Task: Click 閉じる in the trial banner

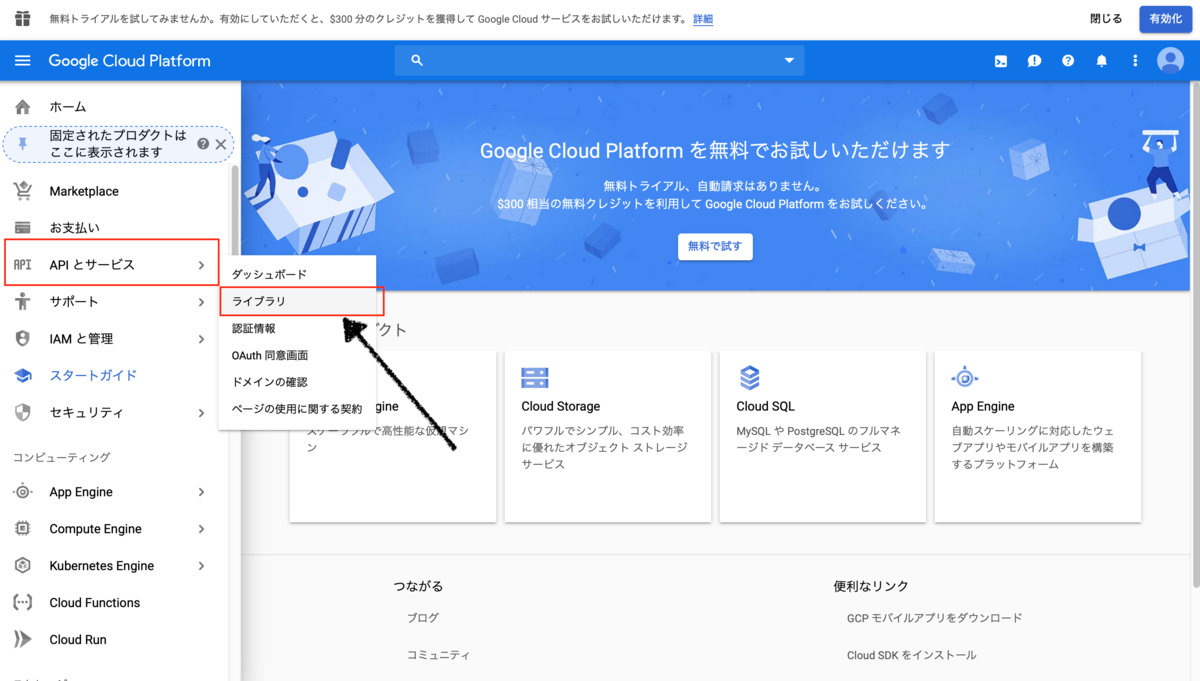Action: click(1106, 19)
